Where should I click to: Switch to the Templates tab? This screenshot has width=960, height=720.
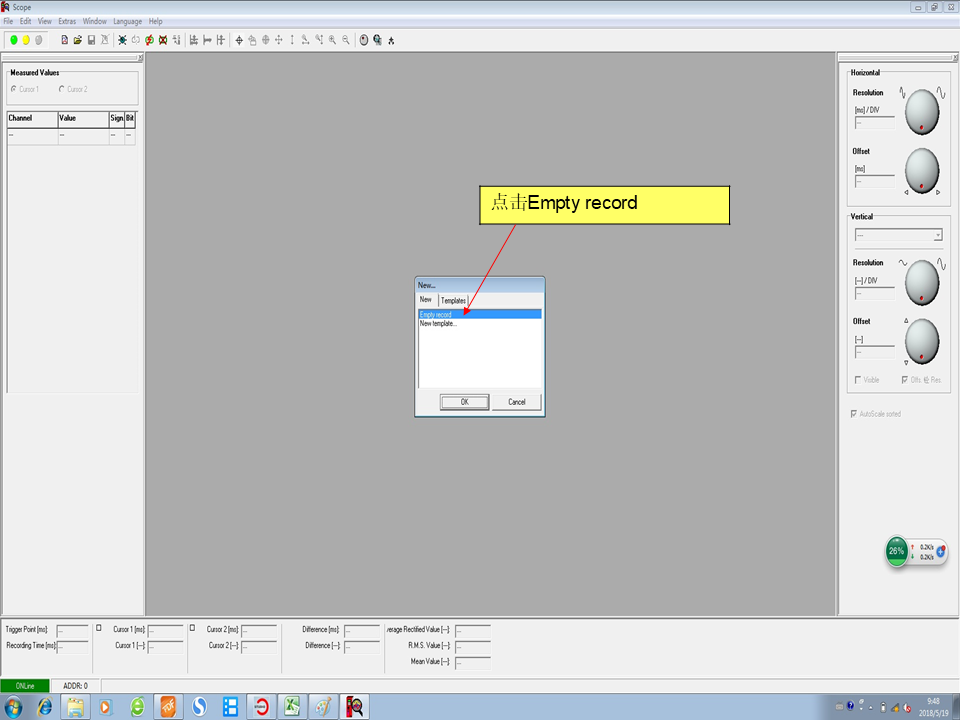coord(453,300)
